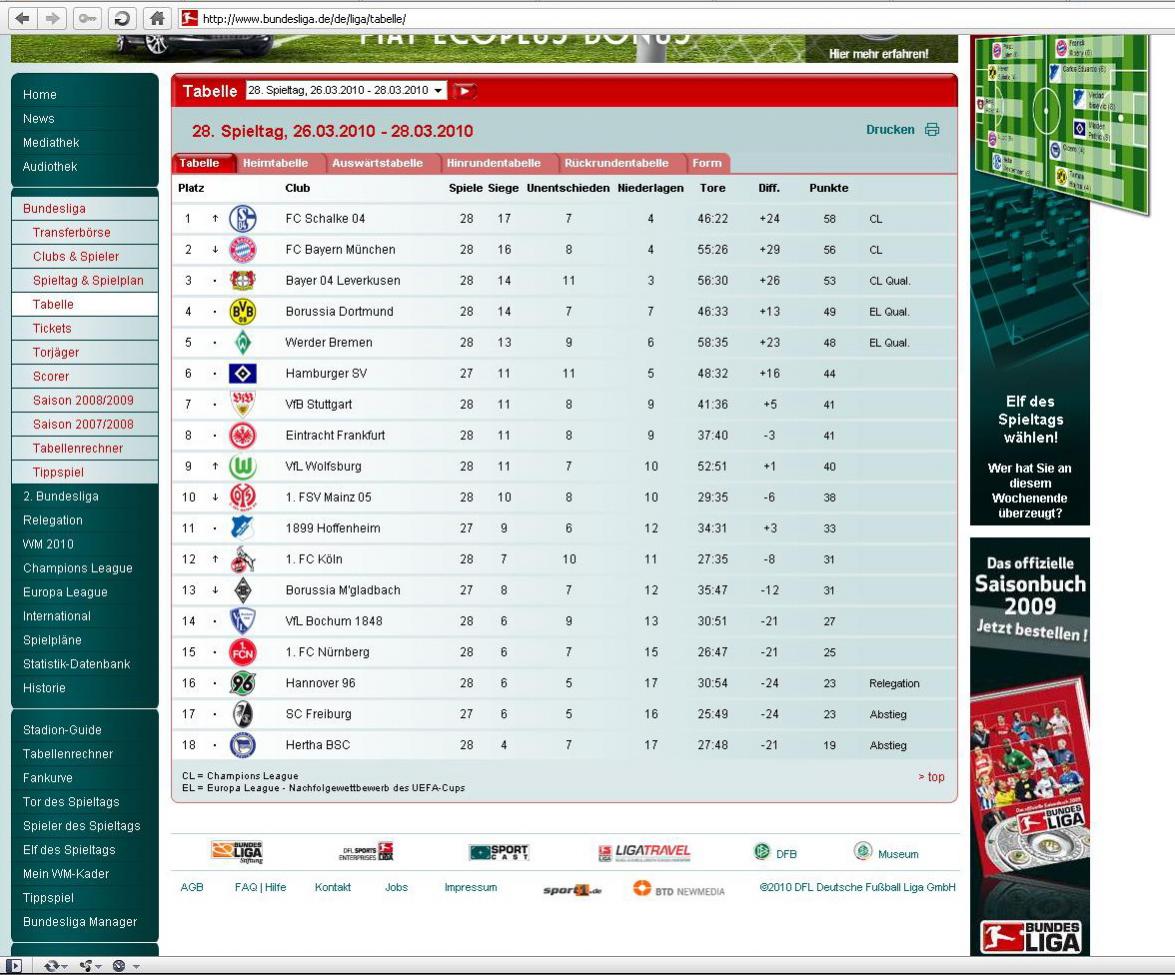The image size is (1175, 975).
Task: Open Transferbörse in the sidebar
Action: (x=71, y=232)
